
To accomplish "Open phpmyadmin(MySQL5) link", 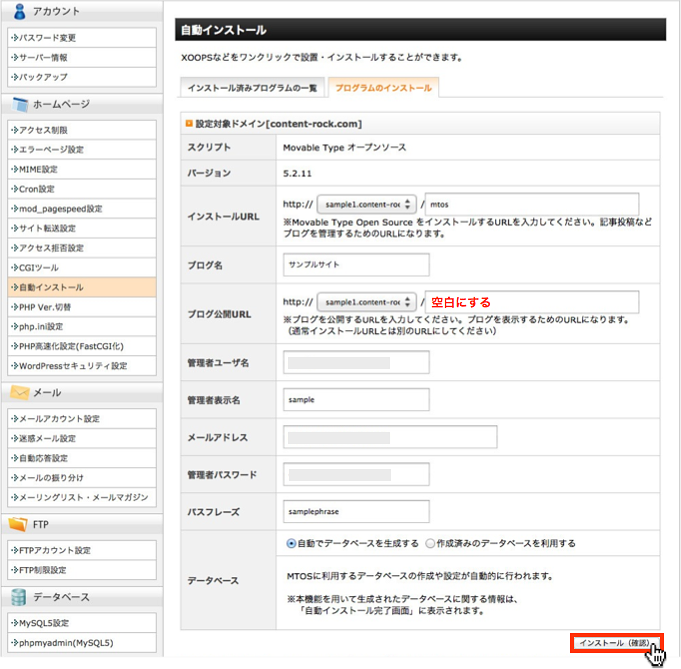I will (x=82, y=643).
